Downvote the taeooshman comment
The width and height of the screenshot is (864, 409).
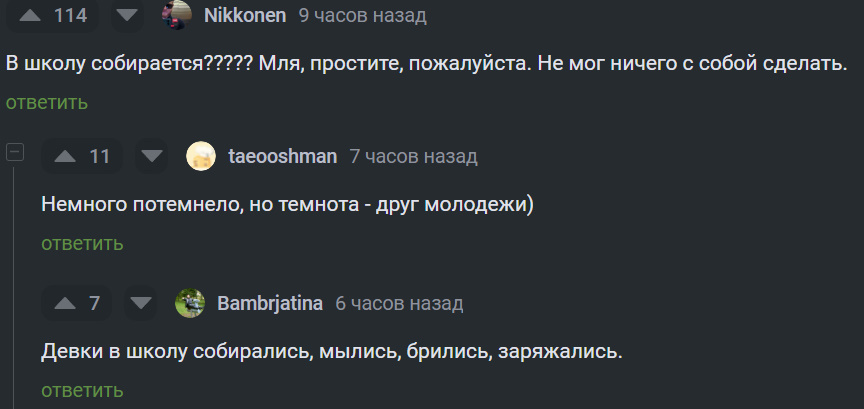pos(152,156)
